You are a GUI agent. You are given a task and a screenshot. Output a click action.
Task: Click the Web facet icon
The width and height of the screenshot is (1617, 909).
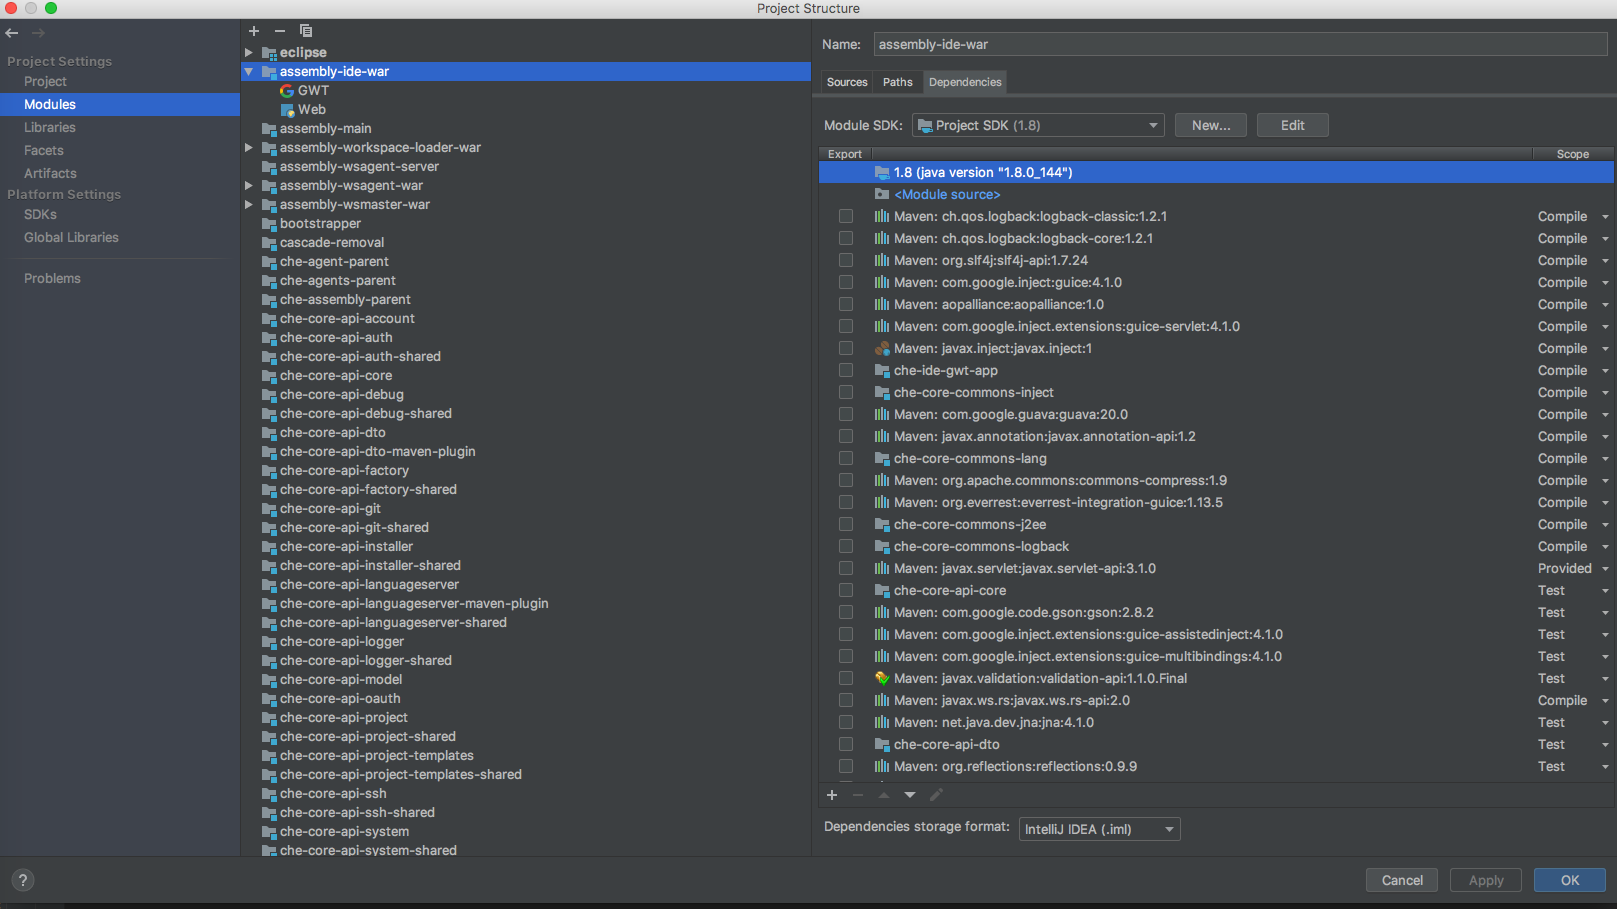click(x=287, y=110)
